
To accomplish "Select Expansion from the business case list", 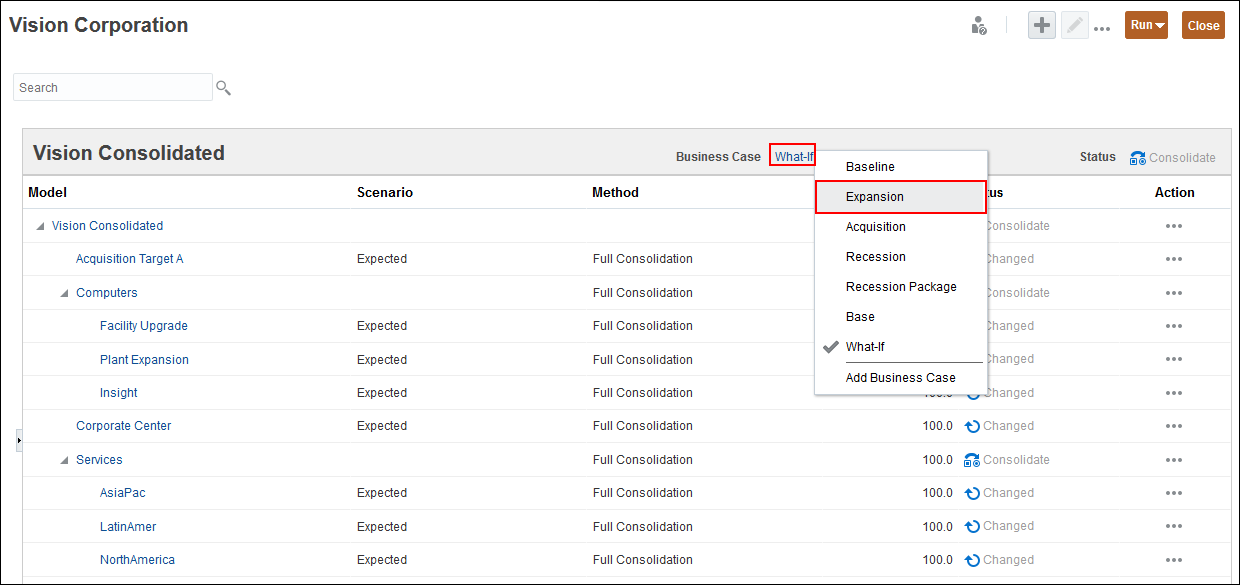I will coord(875,196).
